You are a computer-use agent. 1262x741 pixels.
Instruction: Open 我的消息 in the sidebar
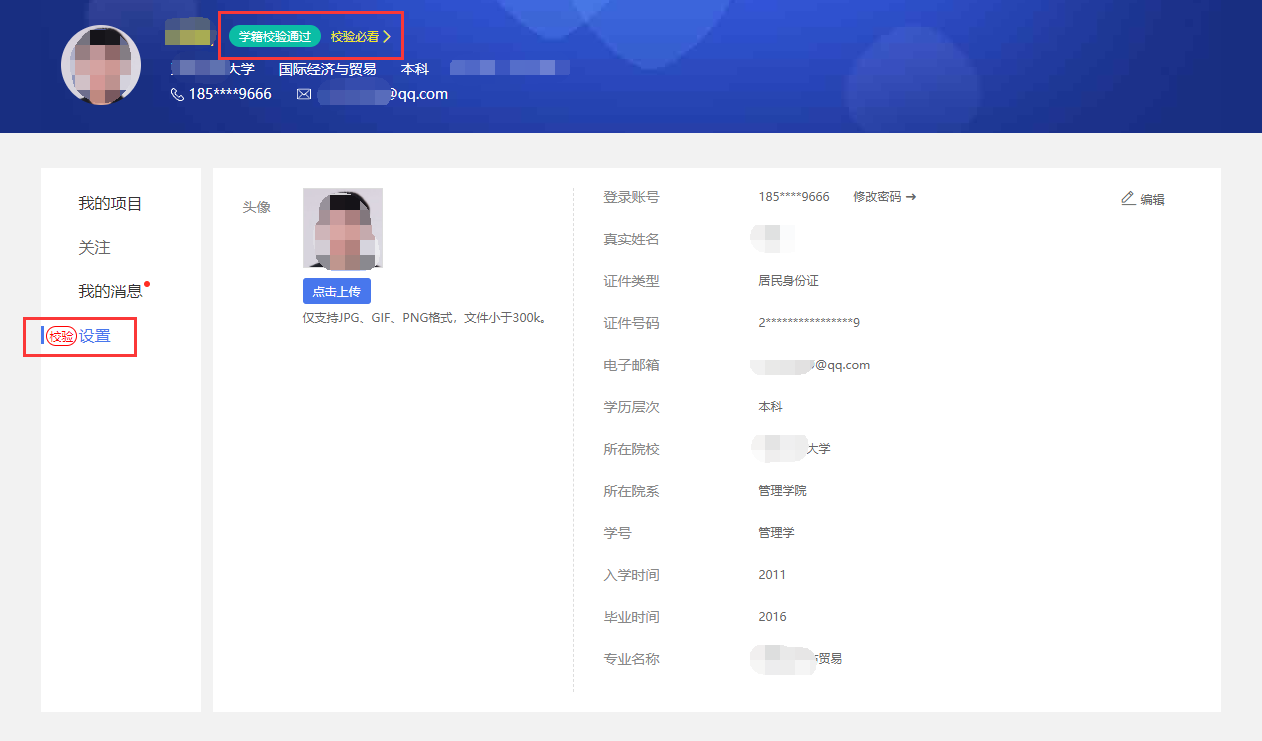111,292
